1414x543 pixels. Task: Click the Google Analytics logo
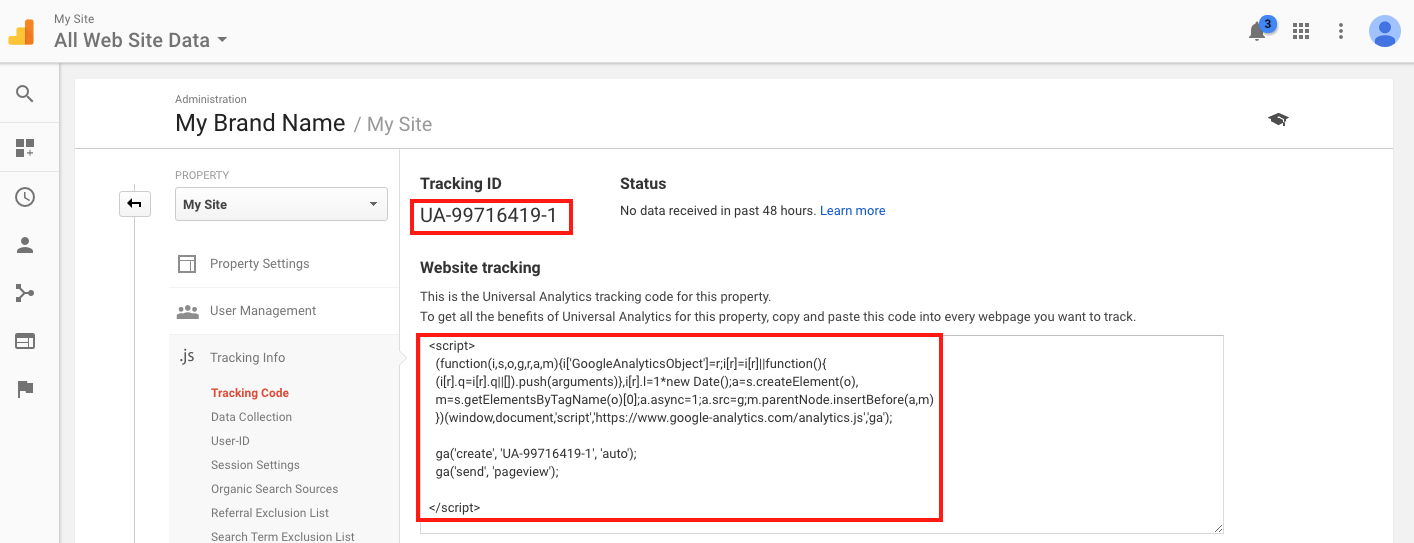21,32
